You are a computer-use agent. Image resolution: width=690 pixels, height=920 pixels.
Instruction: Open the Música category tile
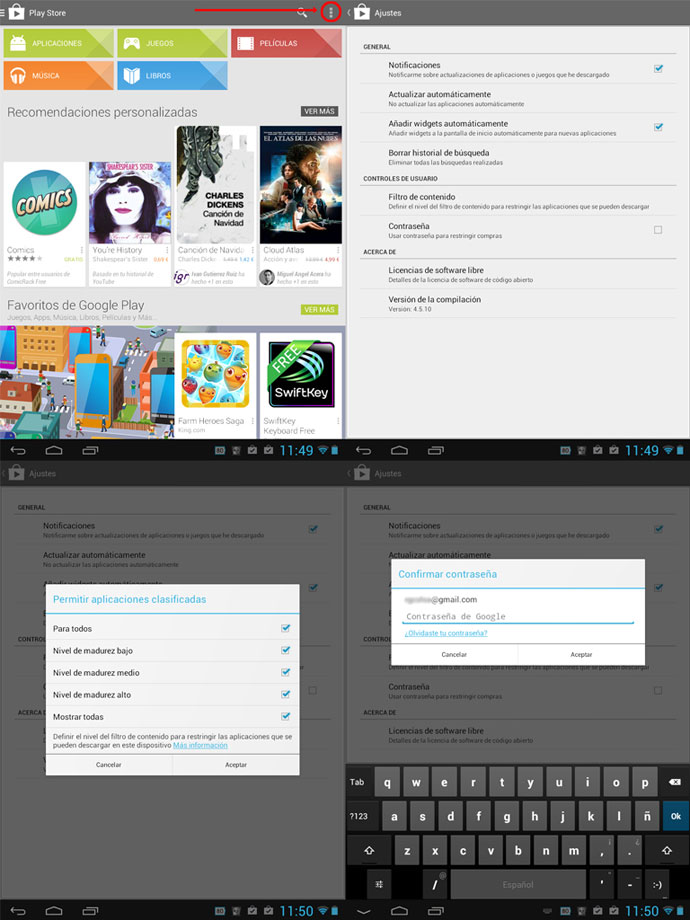[x=58, y=76]
